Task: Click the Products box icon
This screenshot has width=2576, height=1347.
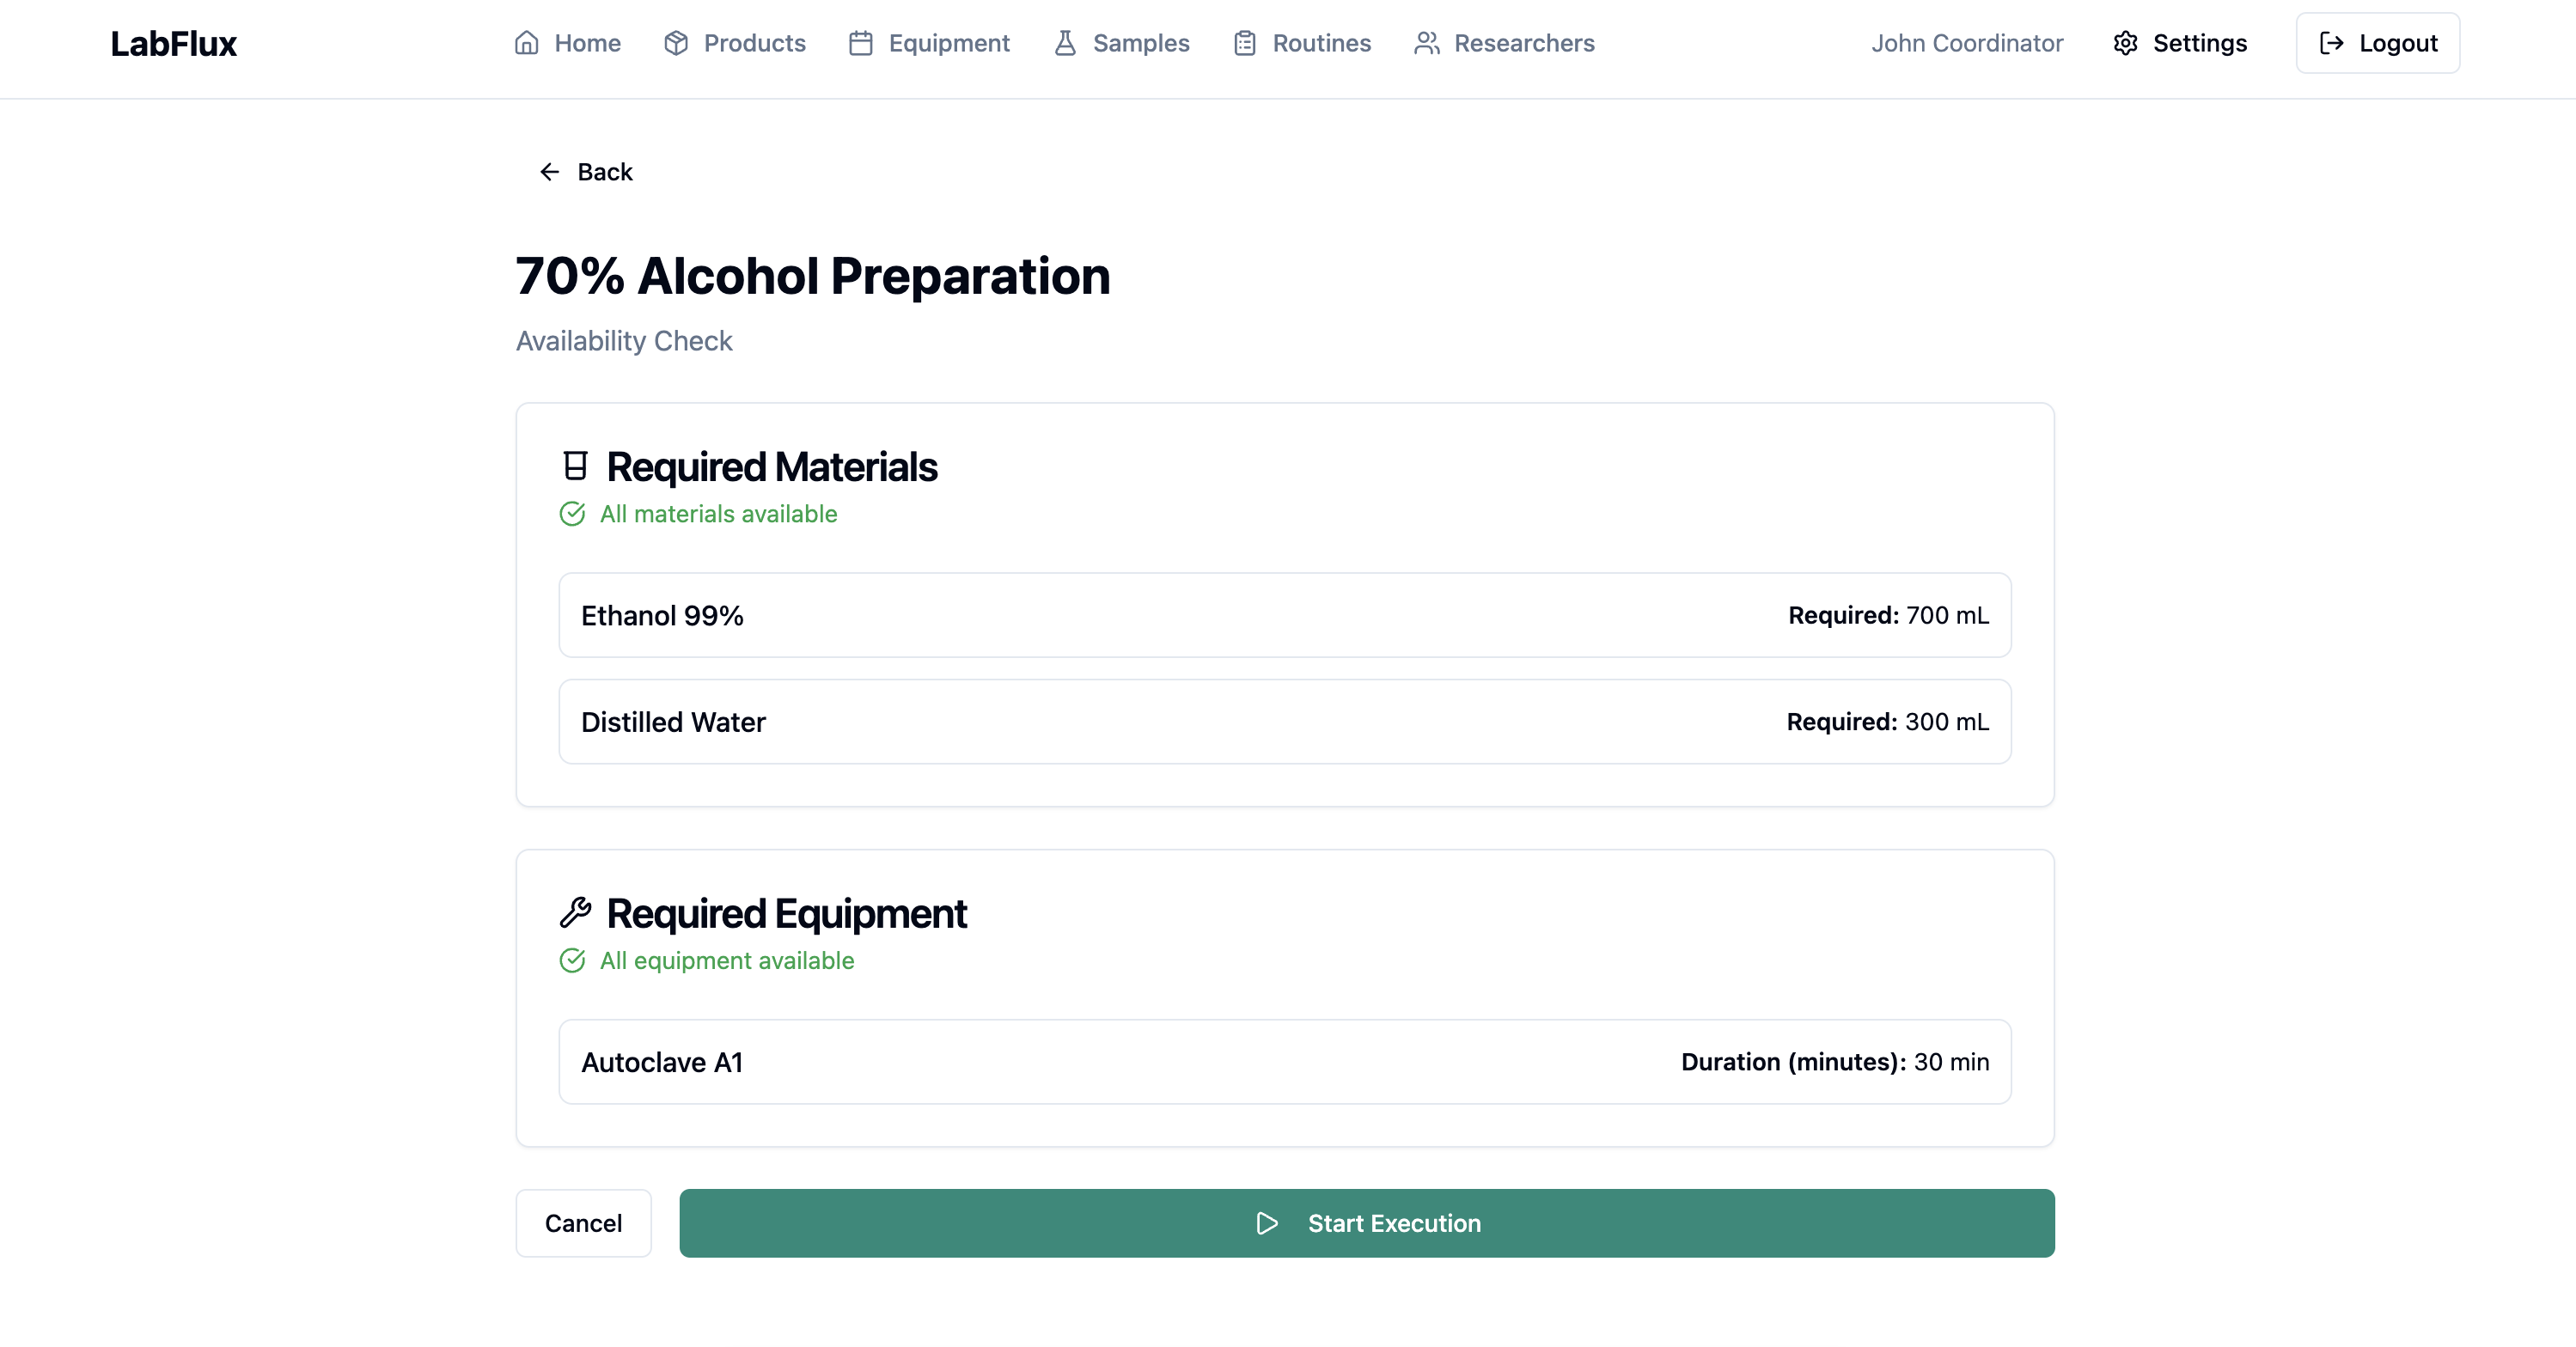Action: click(676, 43)
